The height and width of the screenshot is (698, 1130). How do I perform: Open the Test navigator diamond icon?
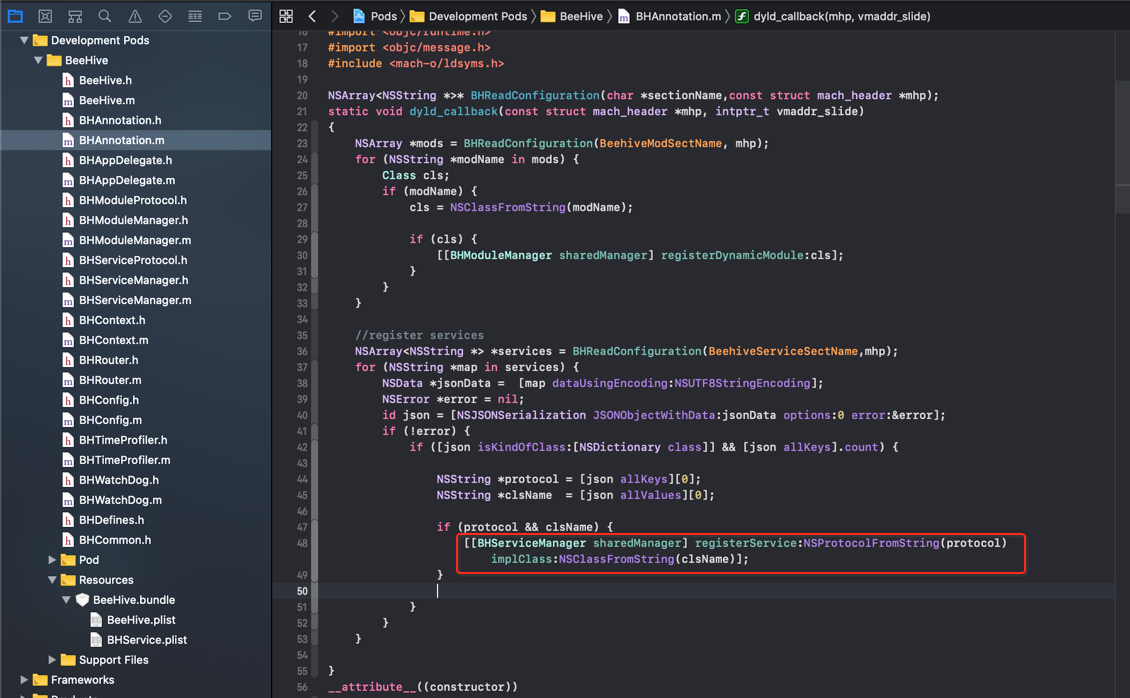(x=165, y=16)
